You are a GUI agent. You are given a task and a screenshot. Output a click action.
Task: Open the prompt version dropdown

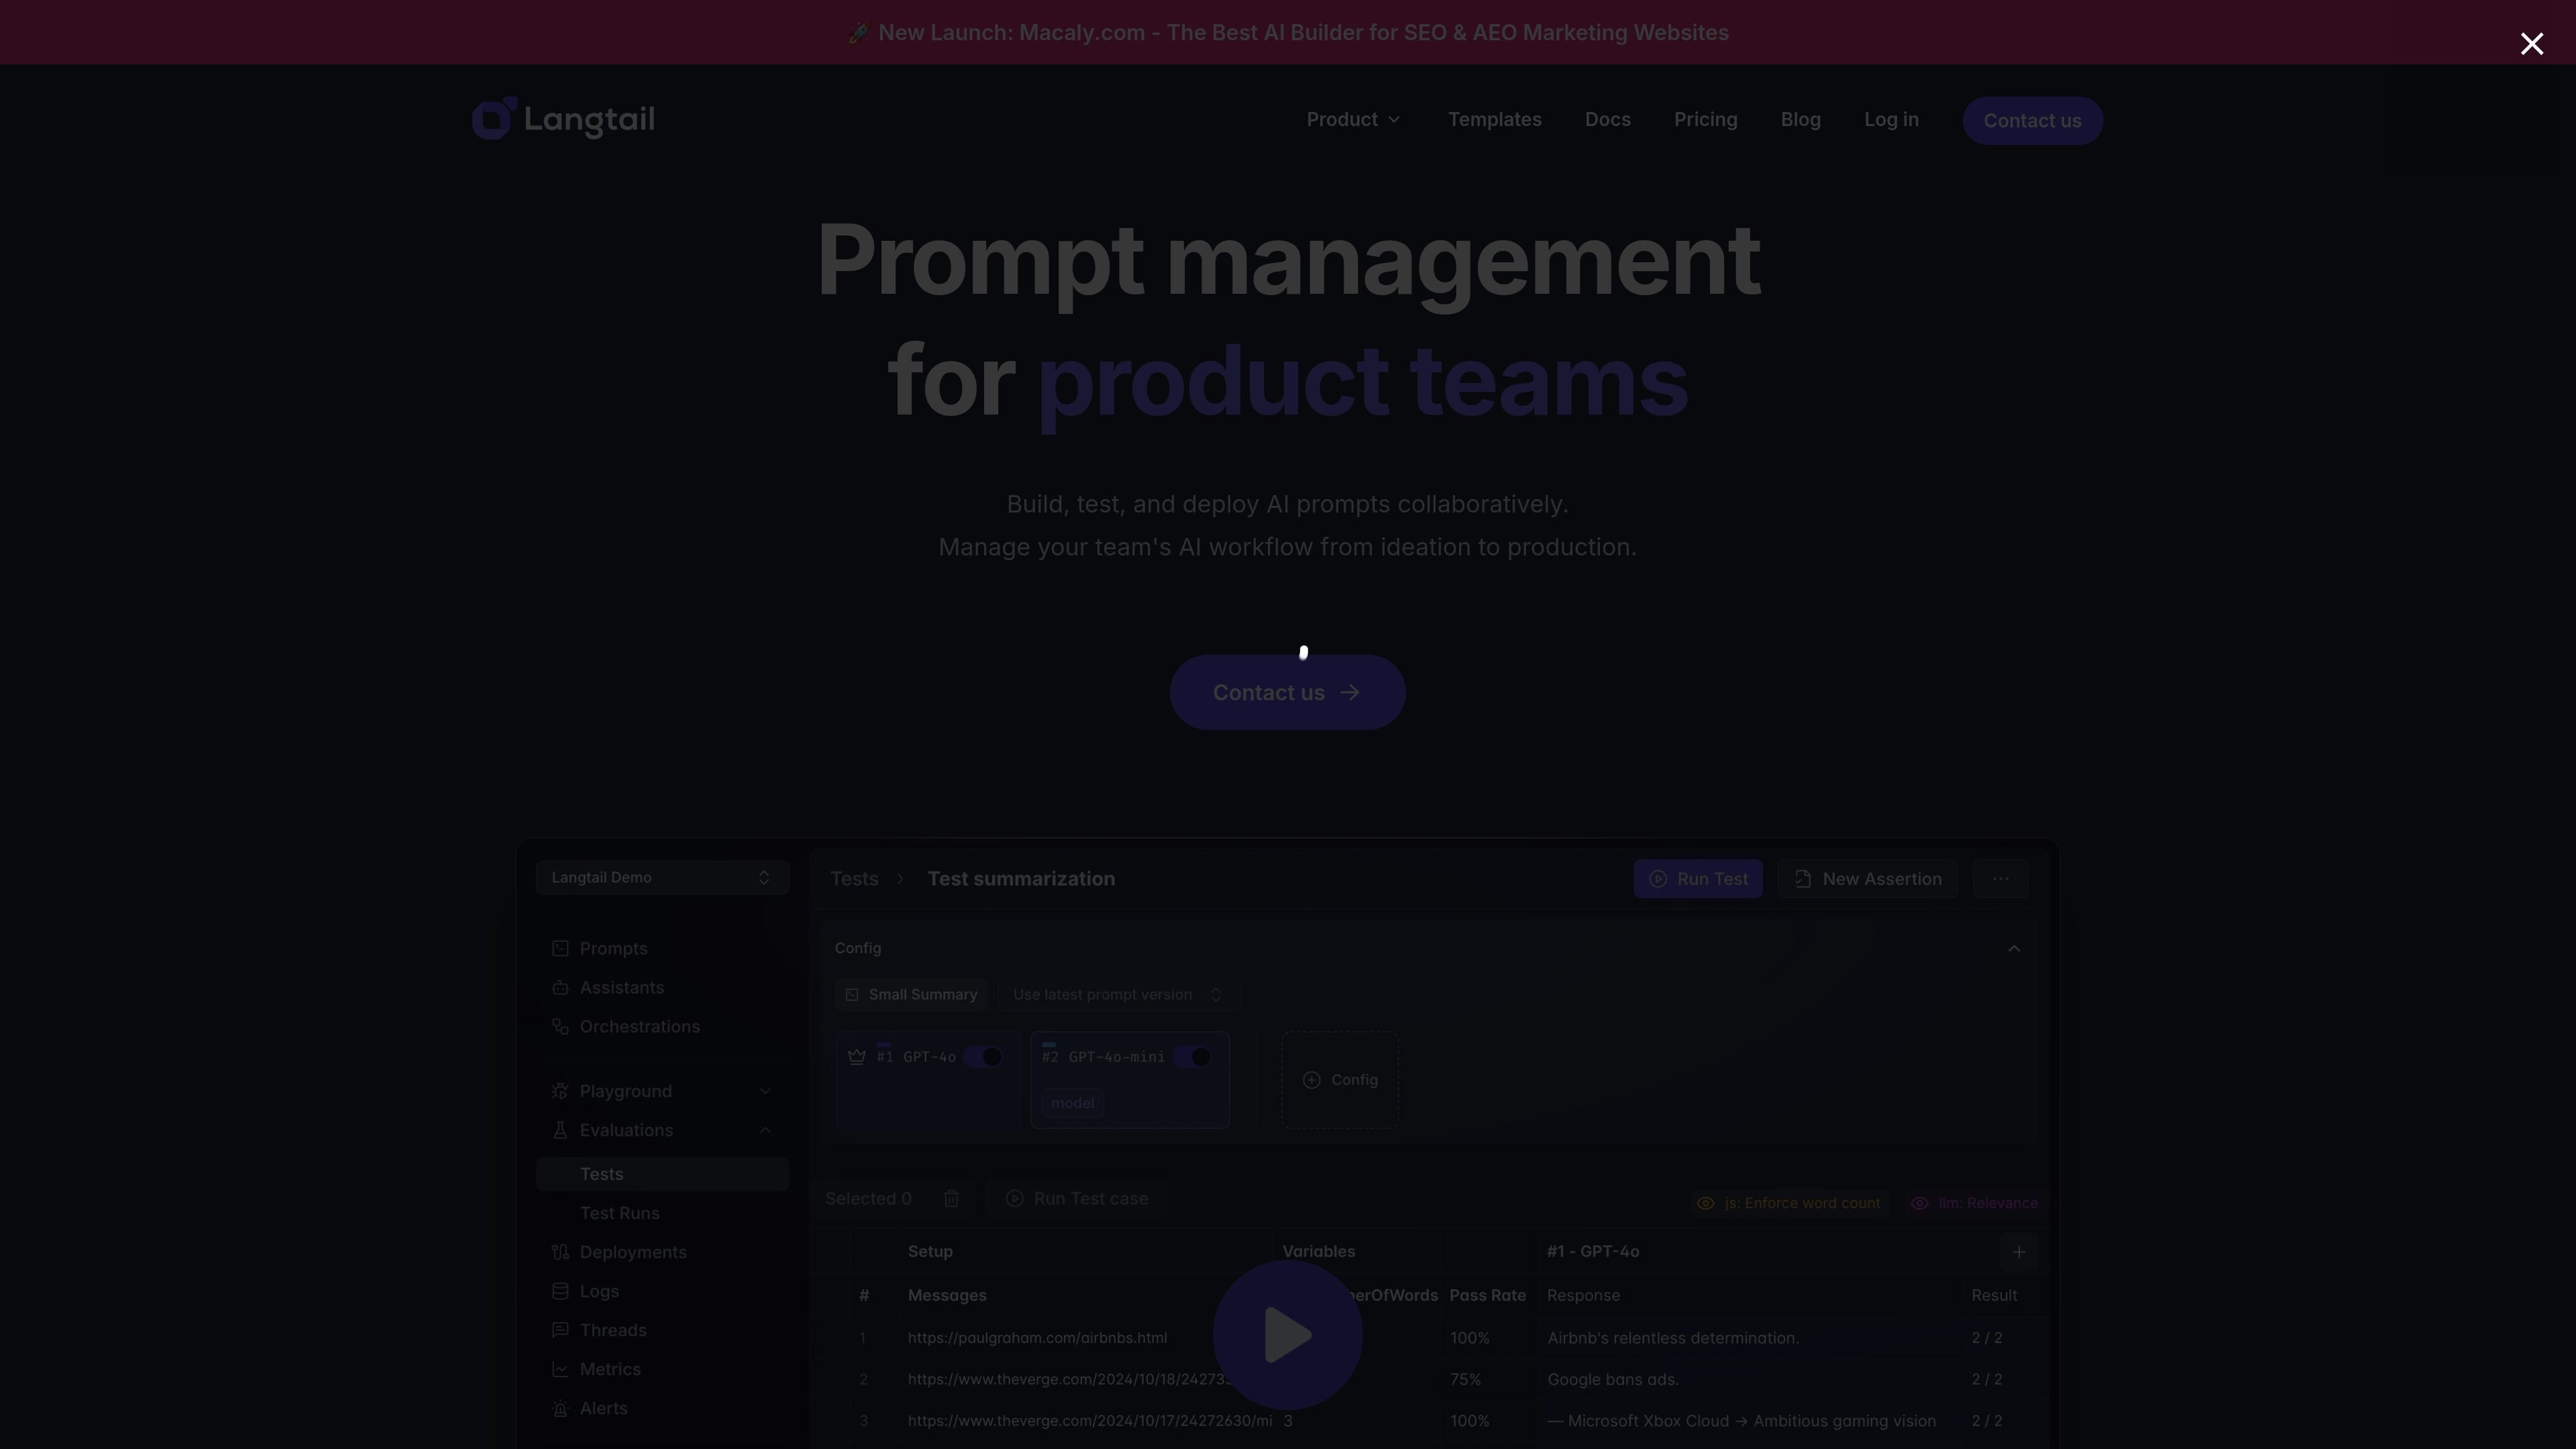[1118, 994]
